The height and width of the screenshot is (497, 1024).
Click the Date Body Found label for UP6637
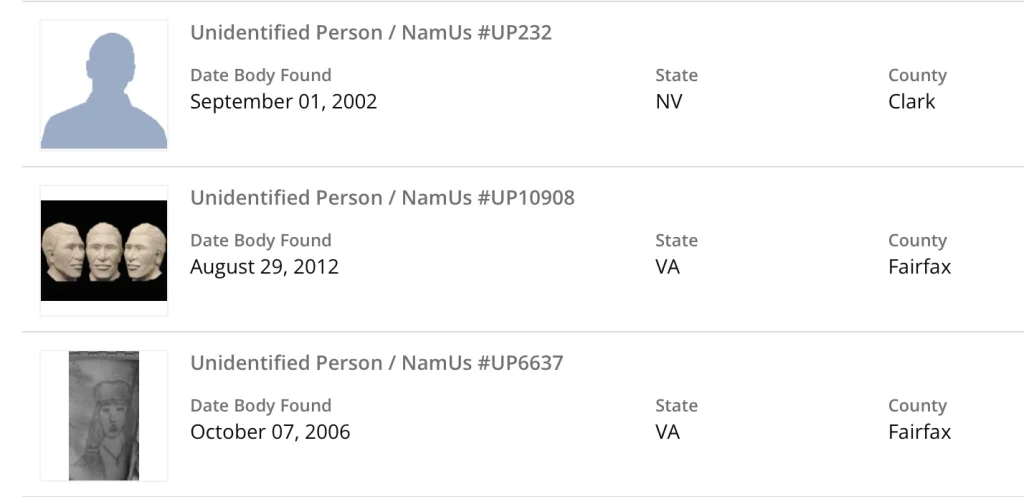pos(260,406)
